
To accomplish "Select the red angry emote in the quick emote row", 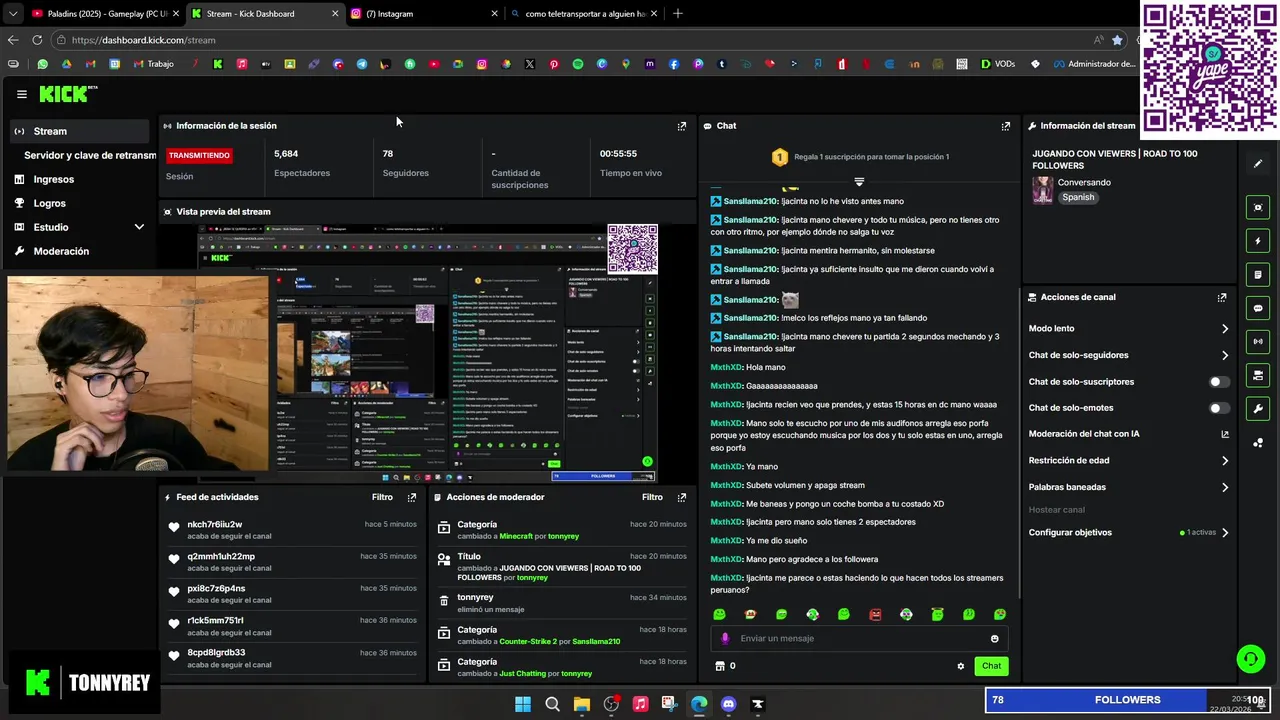I will (x=875, y=614).
